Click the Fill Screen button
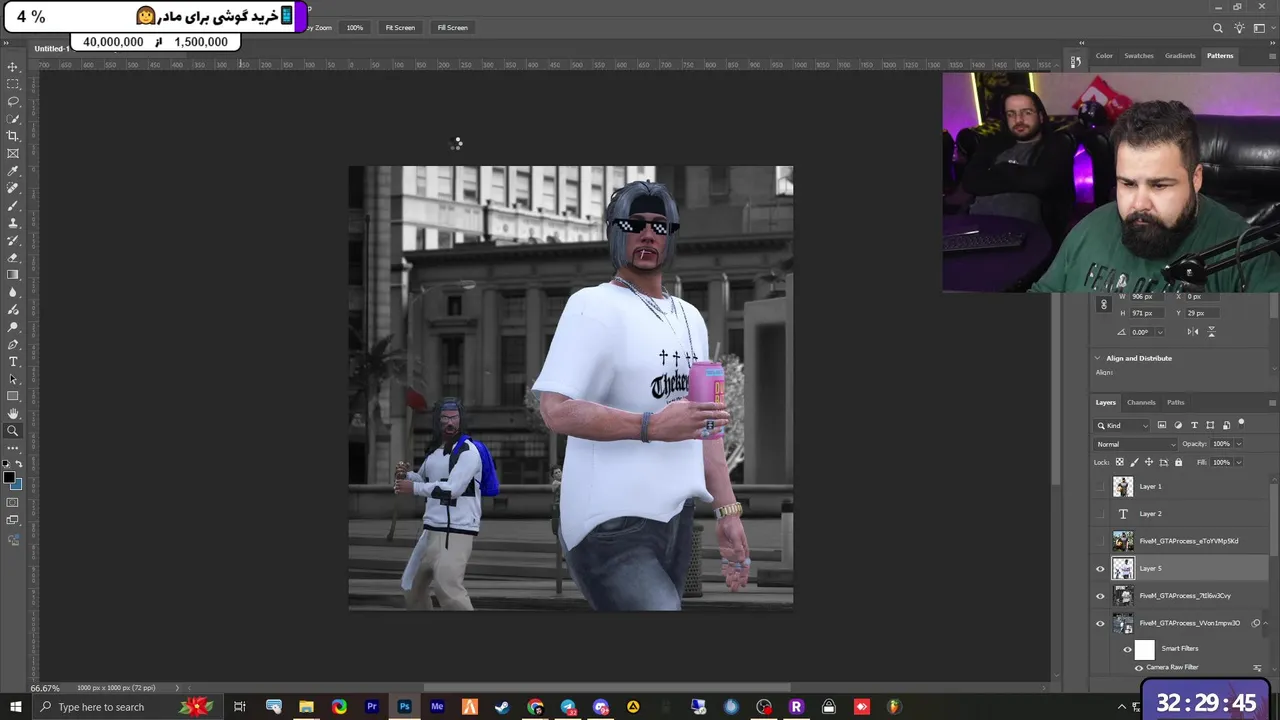This screenshot has height=720, width=1280. point(452,28)
